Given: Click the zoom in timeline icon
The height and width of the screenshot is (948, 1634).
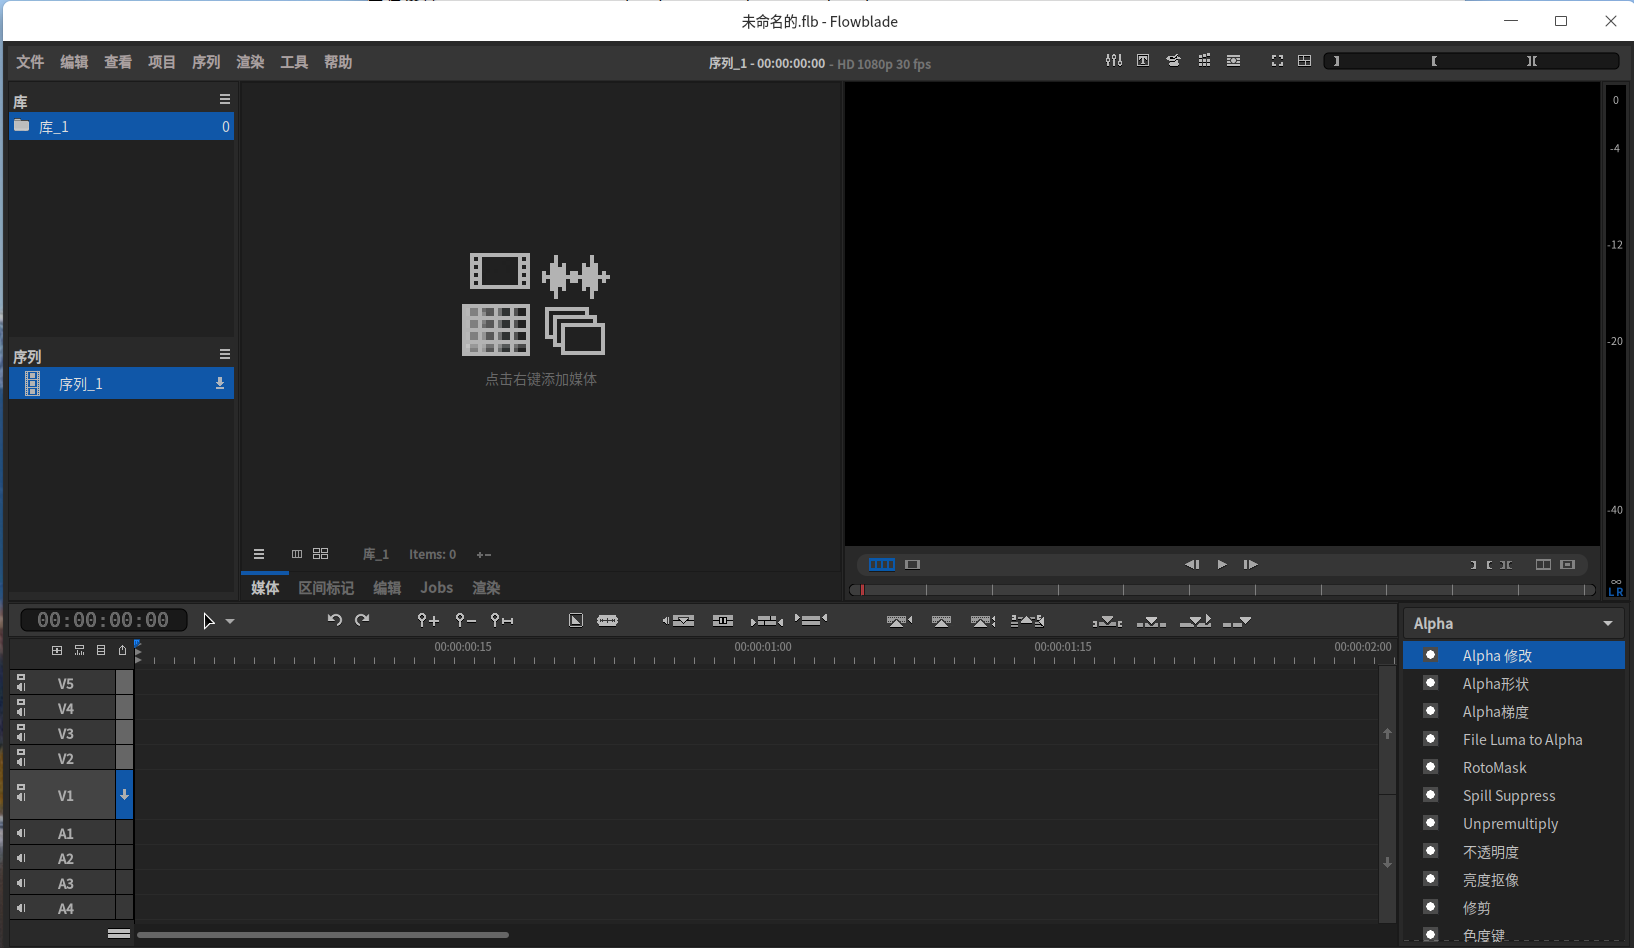Looking at the screenshot, I should click(428, 620).
